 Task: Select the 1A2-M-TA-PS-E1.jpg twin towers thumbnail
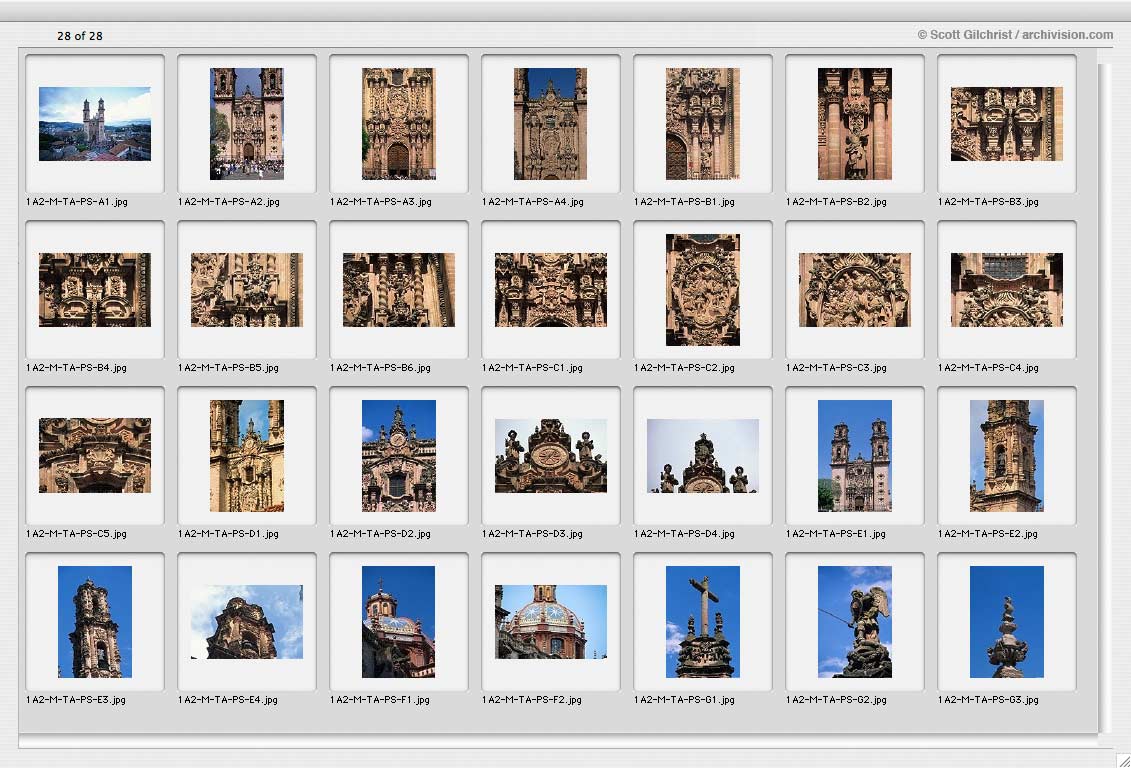tap(855, 456)
